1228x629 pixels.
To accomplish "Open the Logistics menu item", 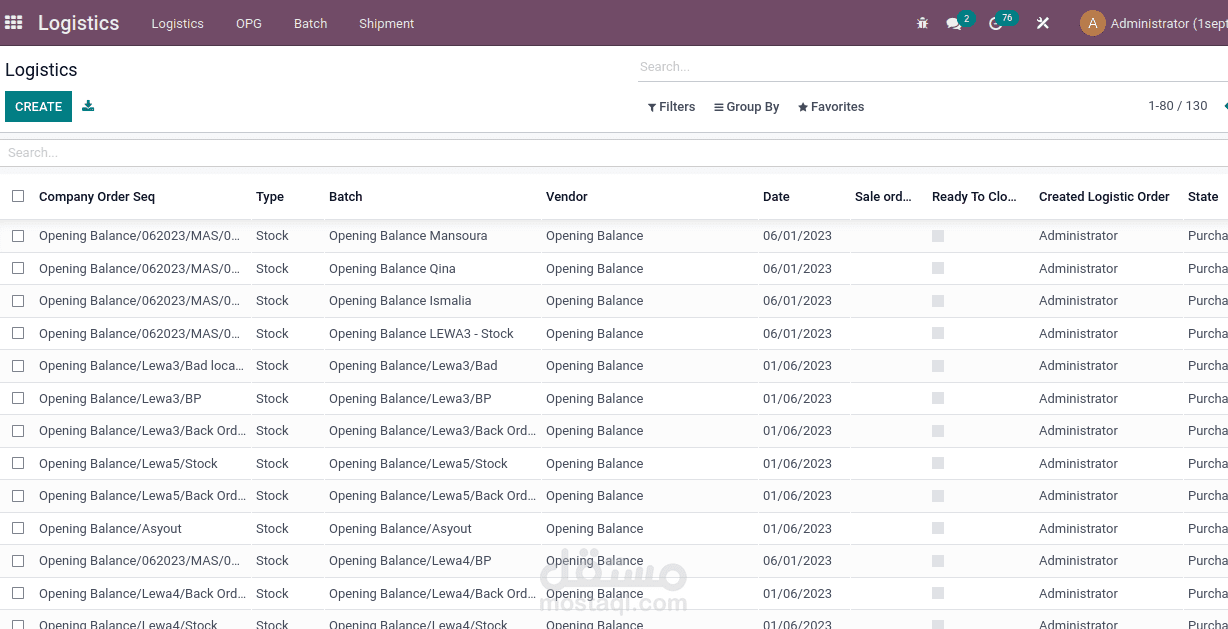I will [x=177, y=23].
